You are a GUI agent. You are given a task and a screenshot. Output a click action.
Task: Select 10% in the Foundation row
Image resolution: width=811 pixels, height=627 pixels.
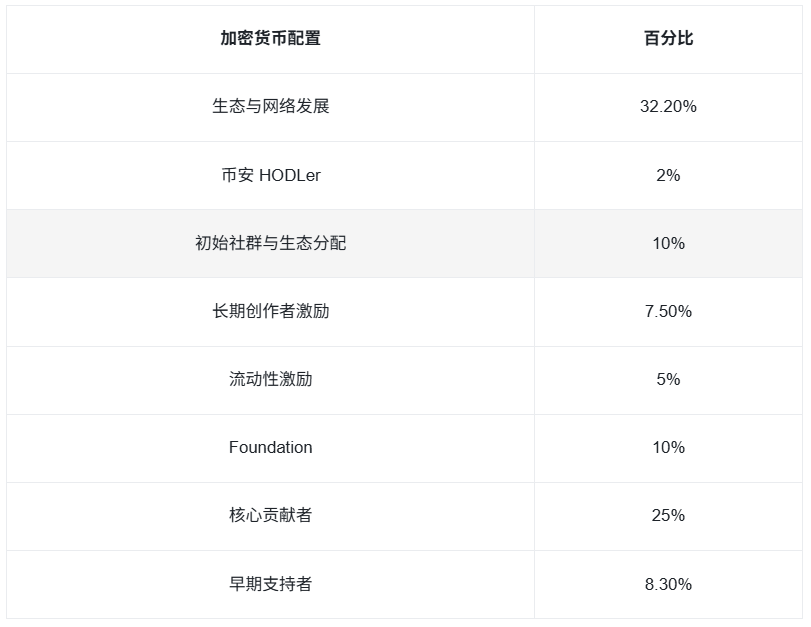[668, 447]
